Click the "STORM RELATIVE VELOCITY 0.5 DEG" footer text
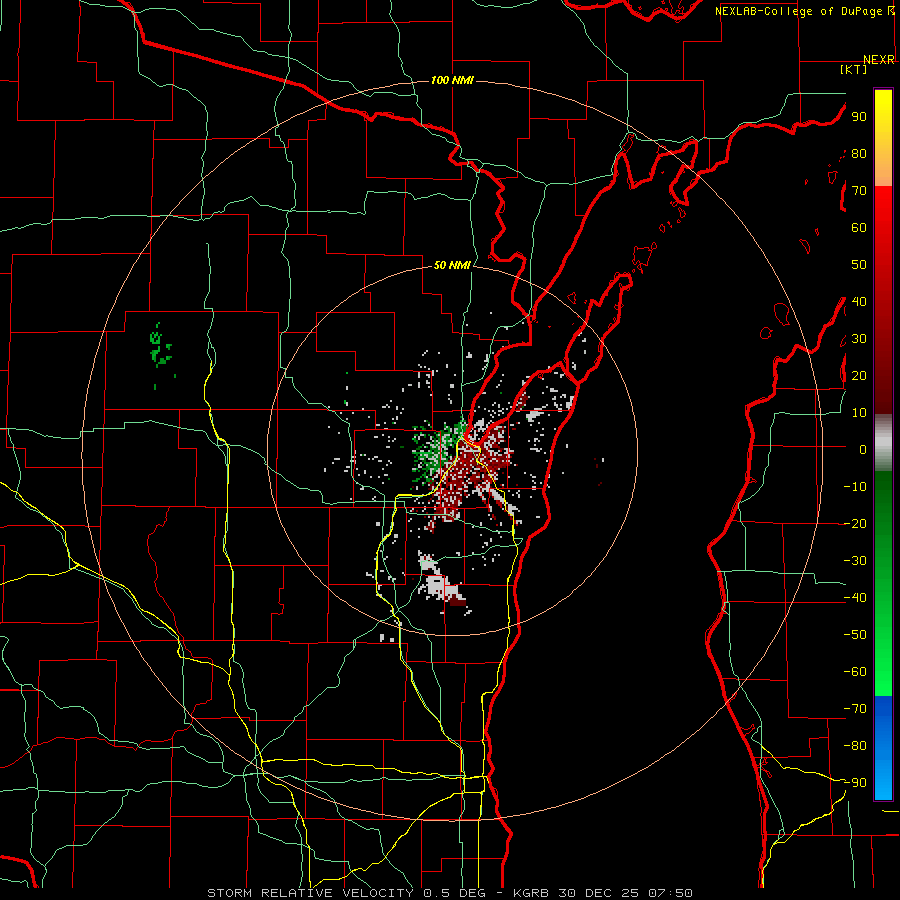The image size is (900, 900). pos(346,893)
